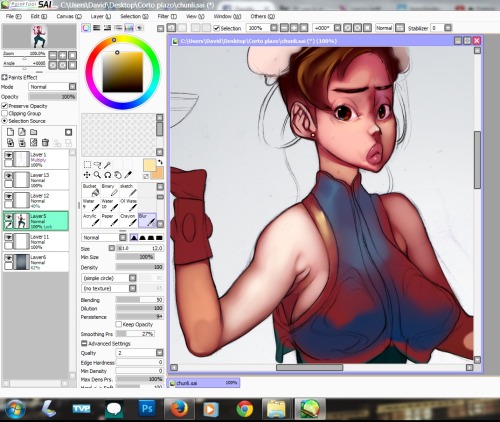Adjust the Blending slider
This screenshot has width=500, height=422.
click(139, 300)
